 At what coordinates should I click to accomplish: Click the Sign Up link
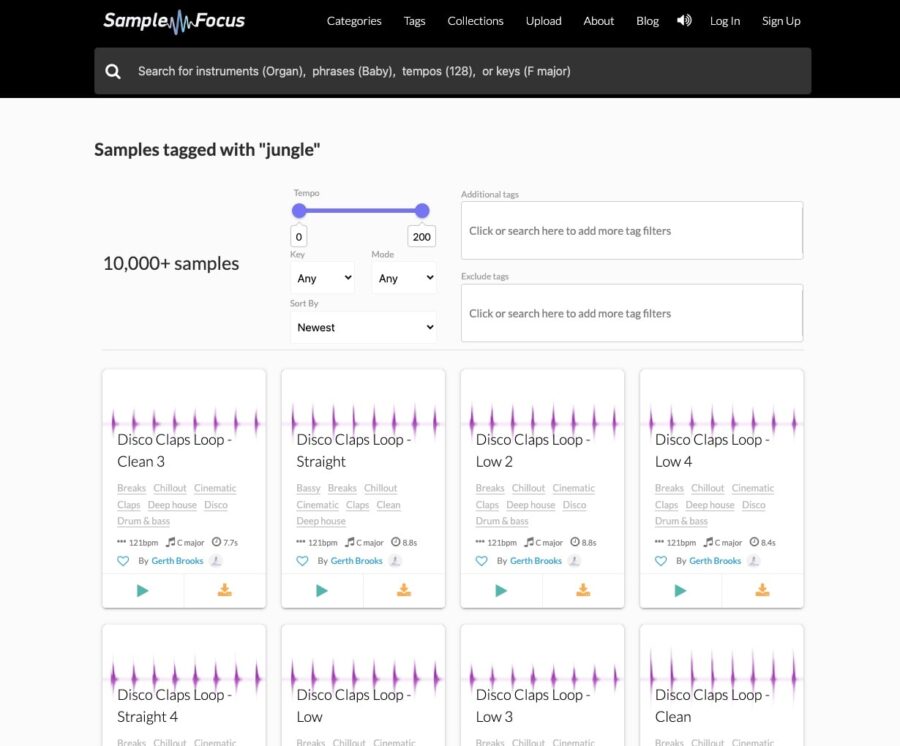(781, 21)
